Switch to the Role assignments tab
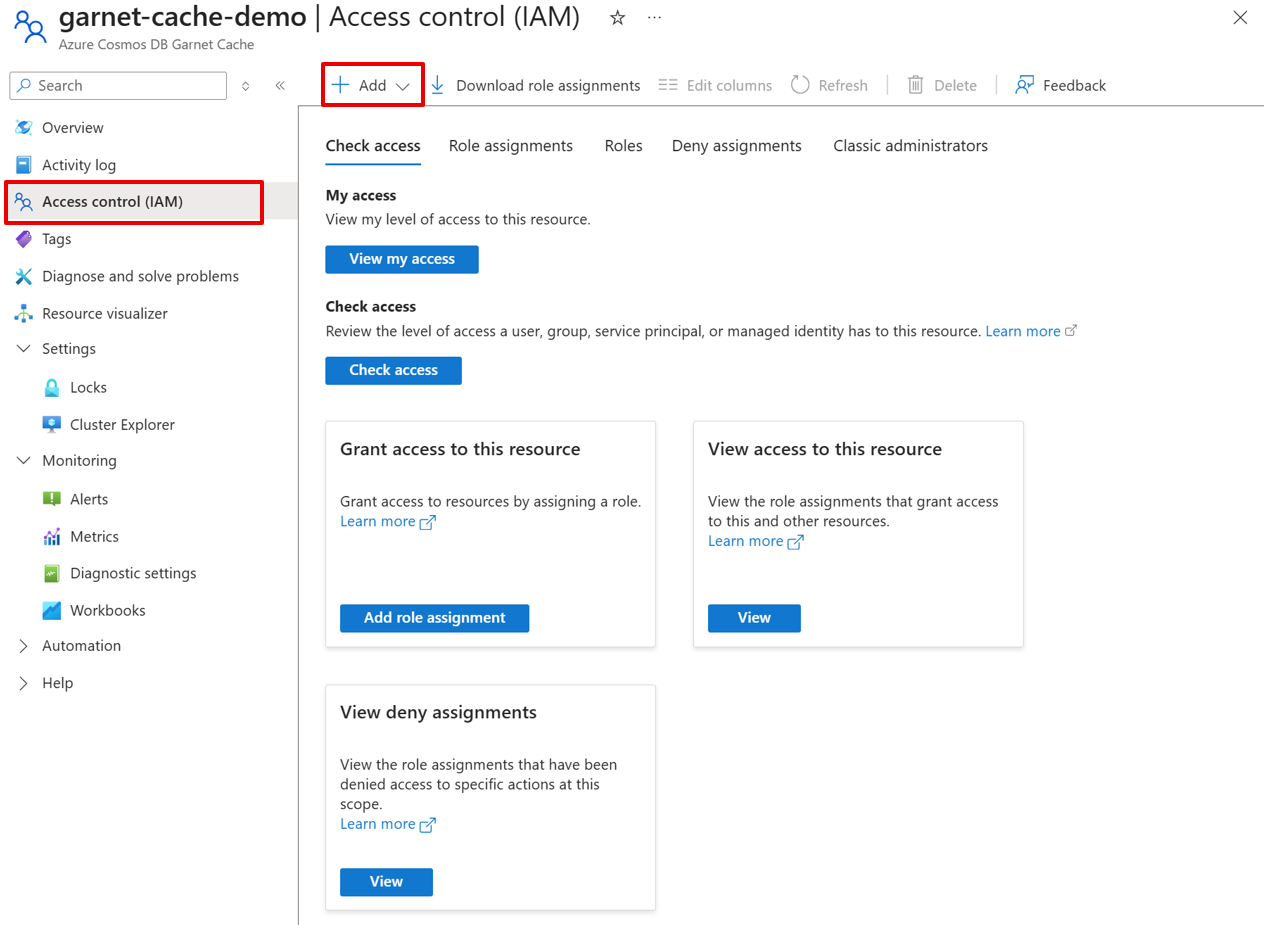This screenshot has width=1264, height=925. [510, 145]
